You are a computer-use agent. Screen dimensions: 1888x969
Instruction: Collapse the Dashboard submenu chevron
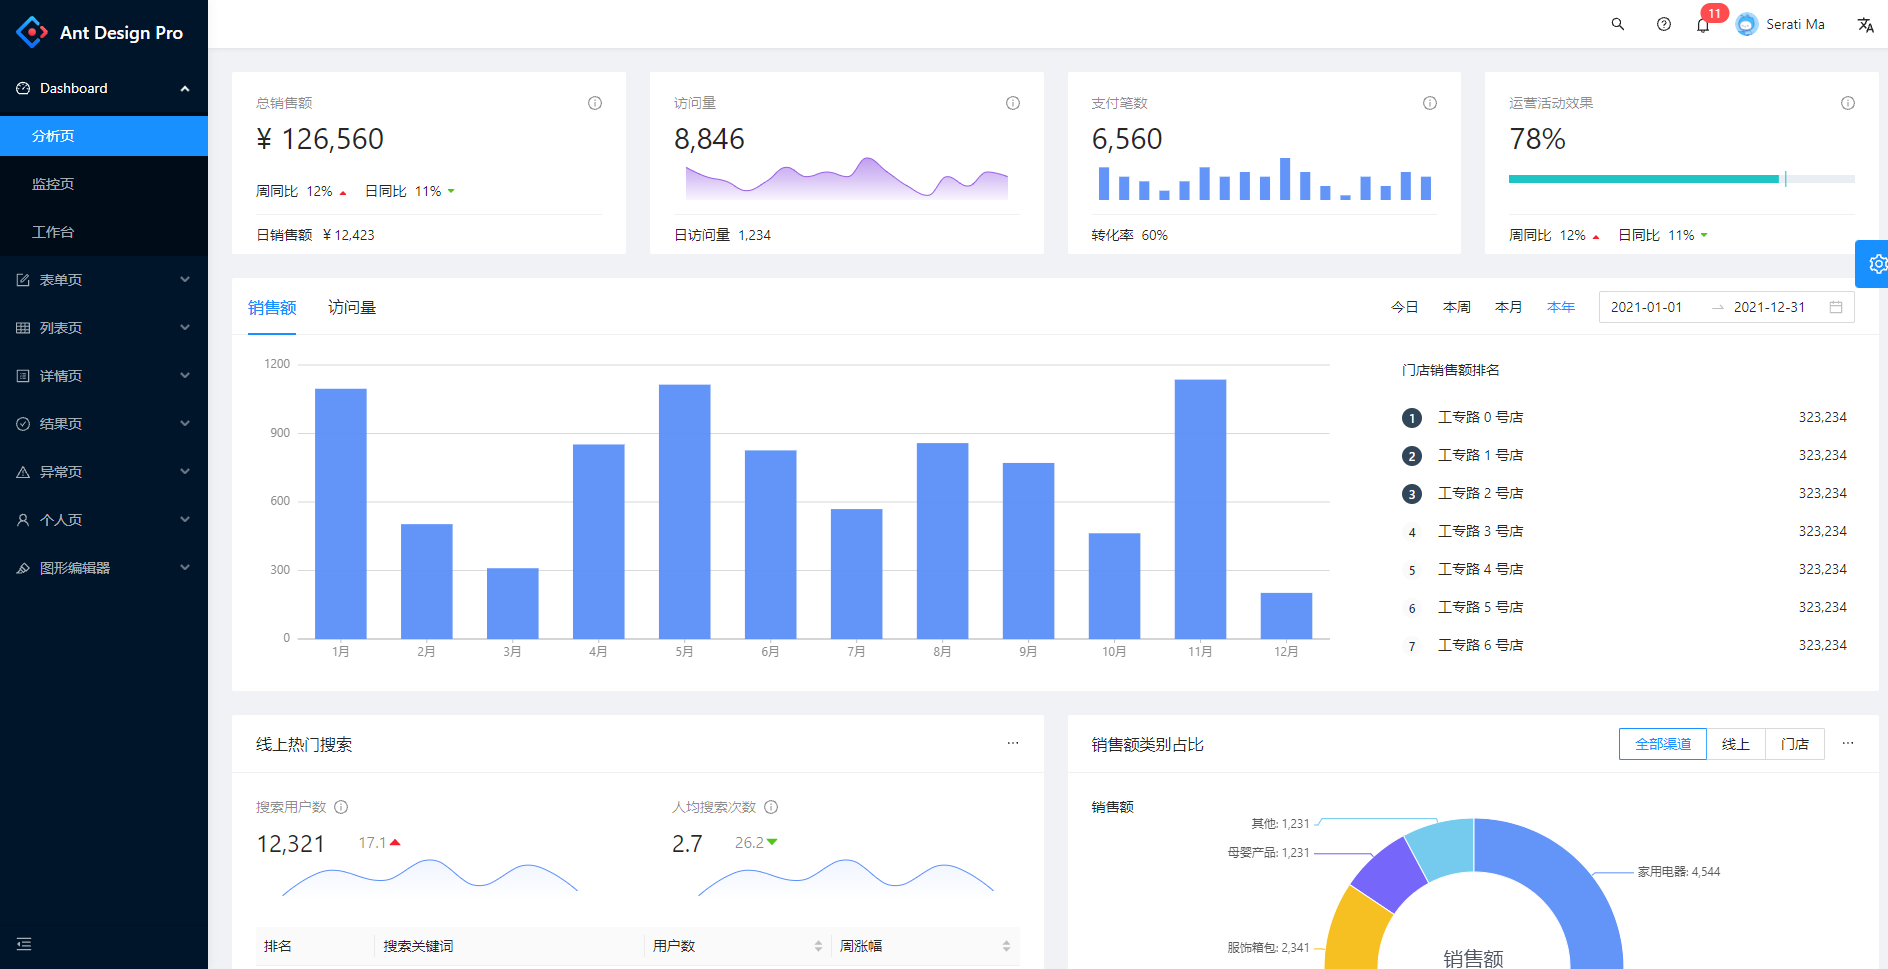185,89
